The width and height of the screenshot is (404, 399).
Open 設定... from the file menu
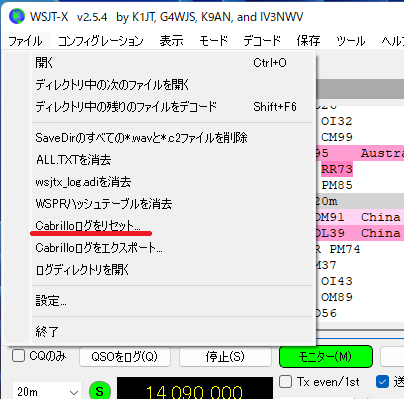(172, 301)
